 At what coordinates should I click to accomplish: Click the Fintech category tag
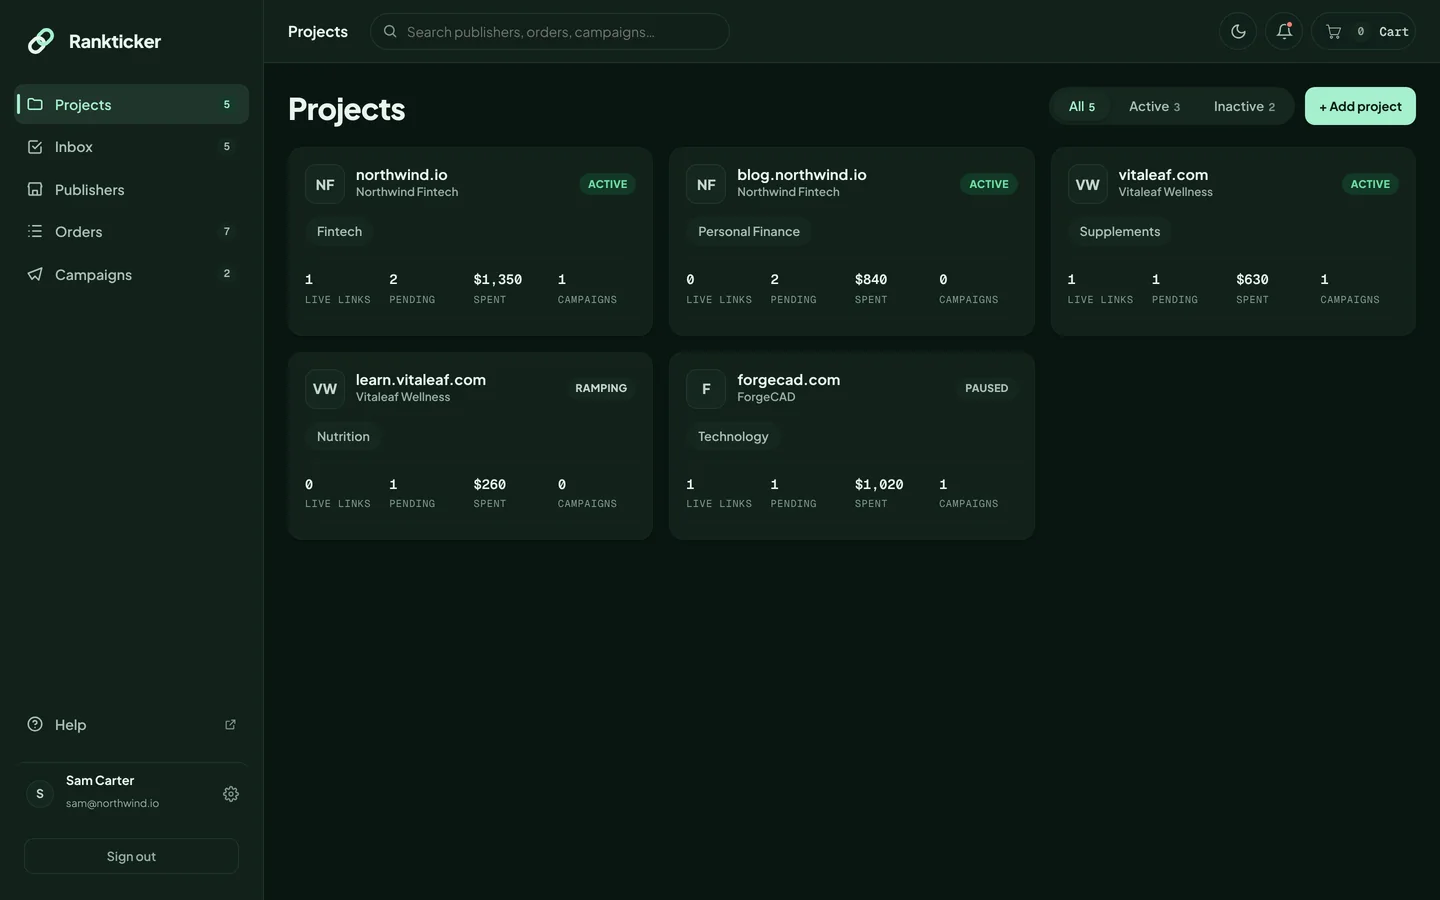pos(339,232)
